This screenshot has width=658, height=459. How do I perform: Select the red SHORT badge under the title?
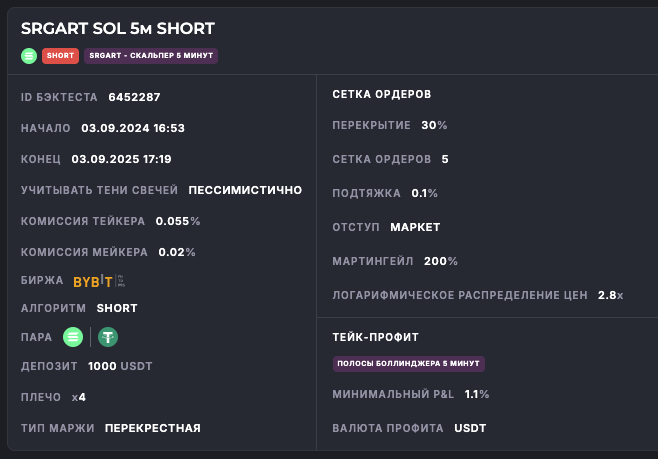coord(60,55)
